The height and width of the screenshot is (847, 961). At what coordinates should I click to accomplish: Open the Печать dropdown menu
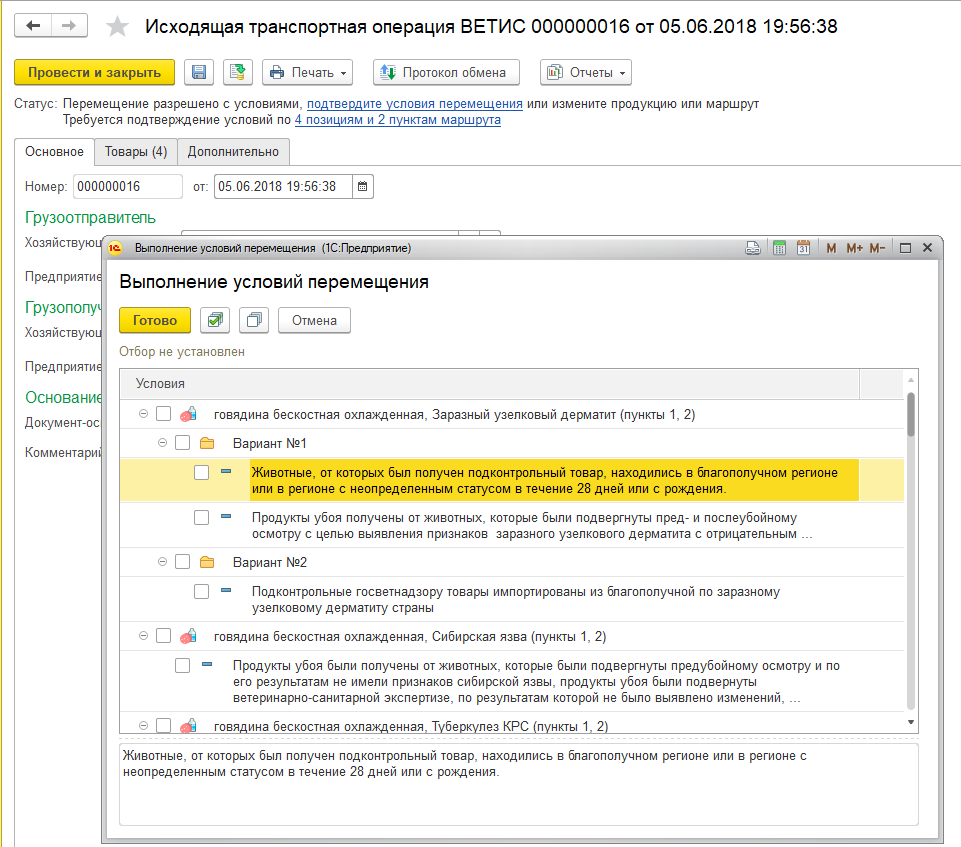pos(308,72)
